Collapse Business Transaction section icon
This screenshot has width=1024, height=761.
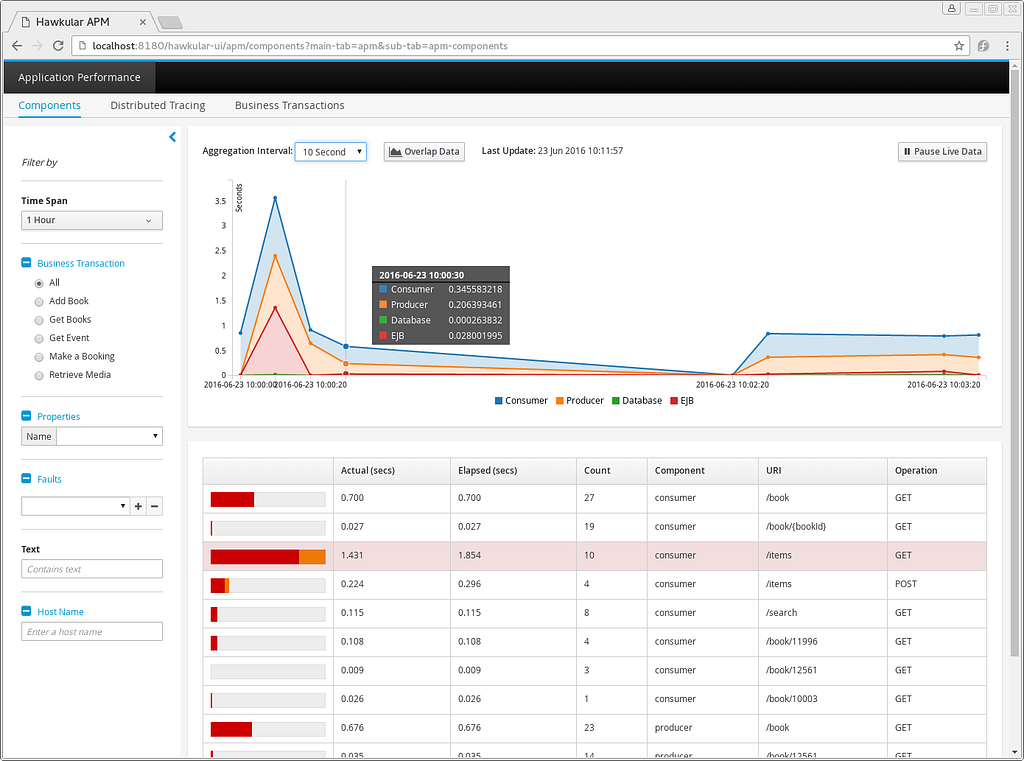click(26, 263)
